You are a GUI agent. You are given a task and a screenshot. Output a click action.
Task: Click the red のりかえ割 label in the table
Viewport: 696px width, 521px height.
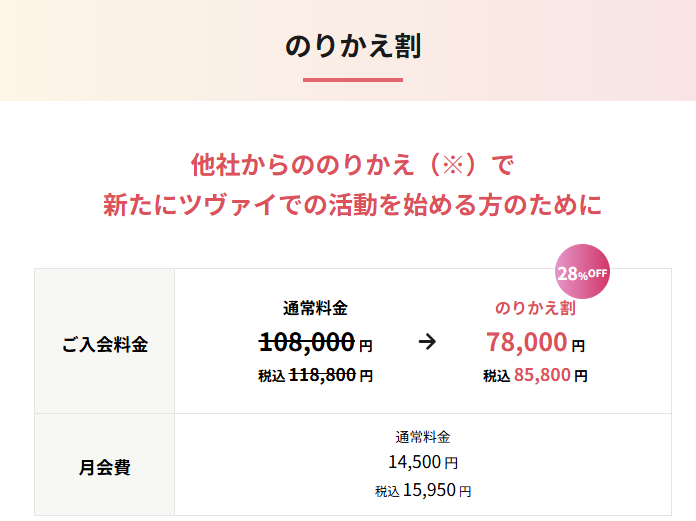coord(535,308)
